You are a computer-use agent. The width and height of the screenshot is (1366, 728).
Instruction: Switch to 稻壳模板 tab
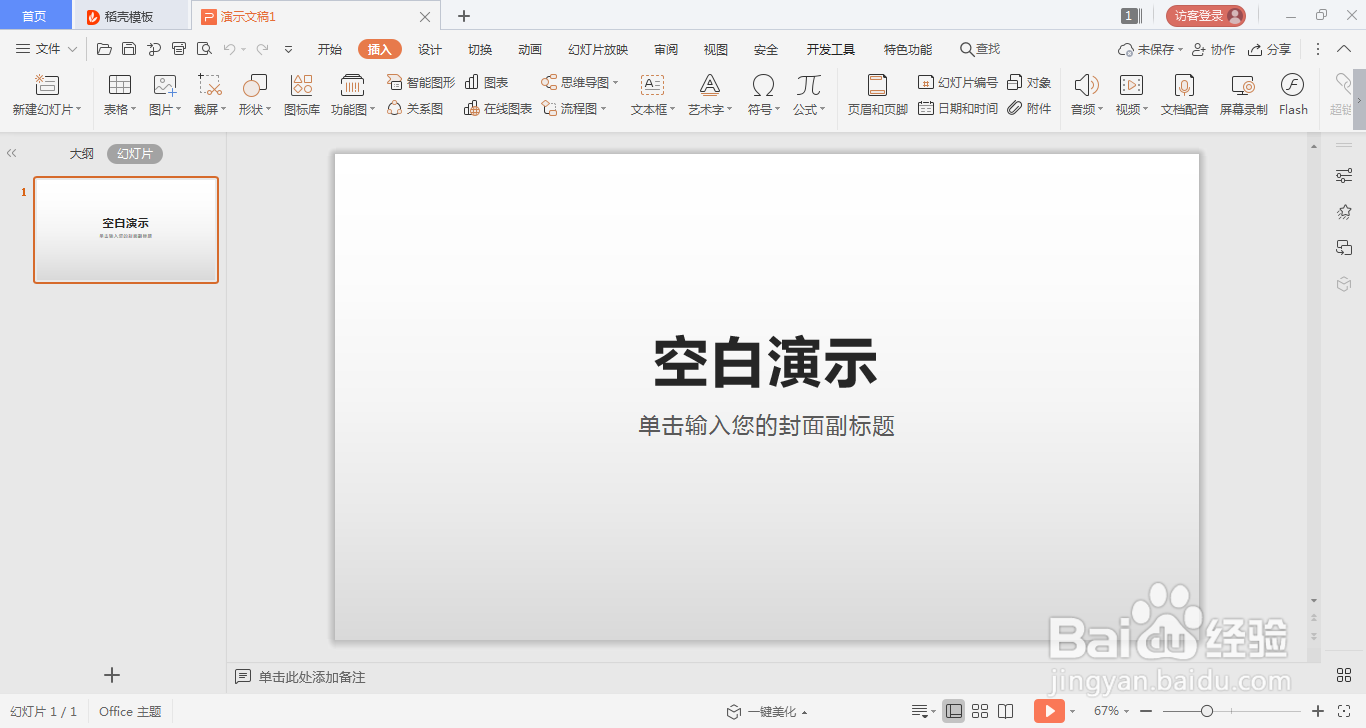point(131,16)
